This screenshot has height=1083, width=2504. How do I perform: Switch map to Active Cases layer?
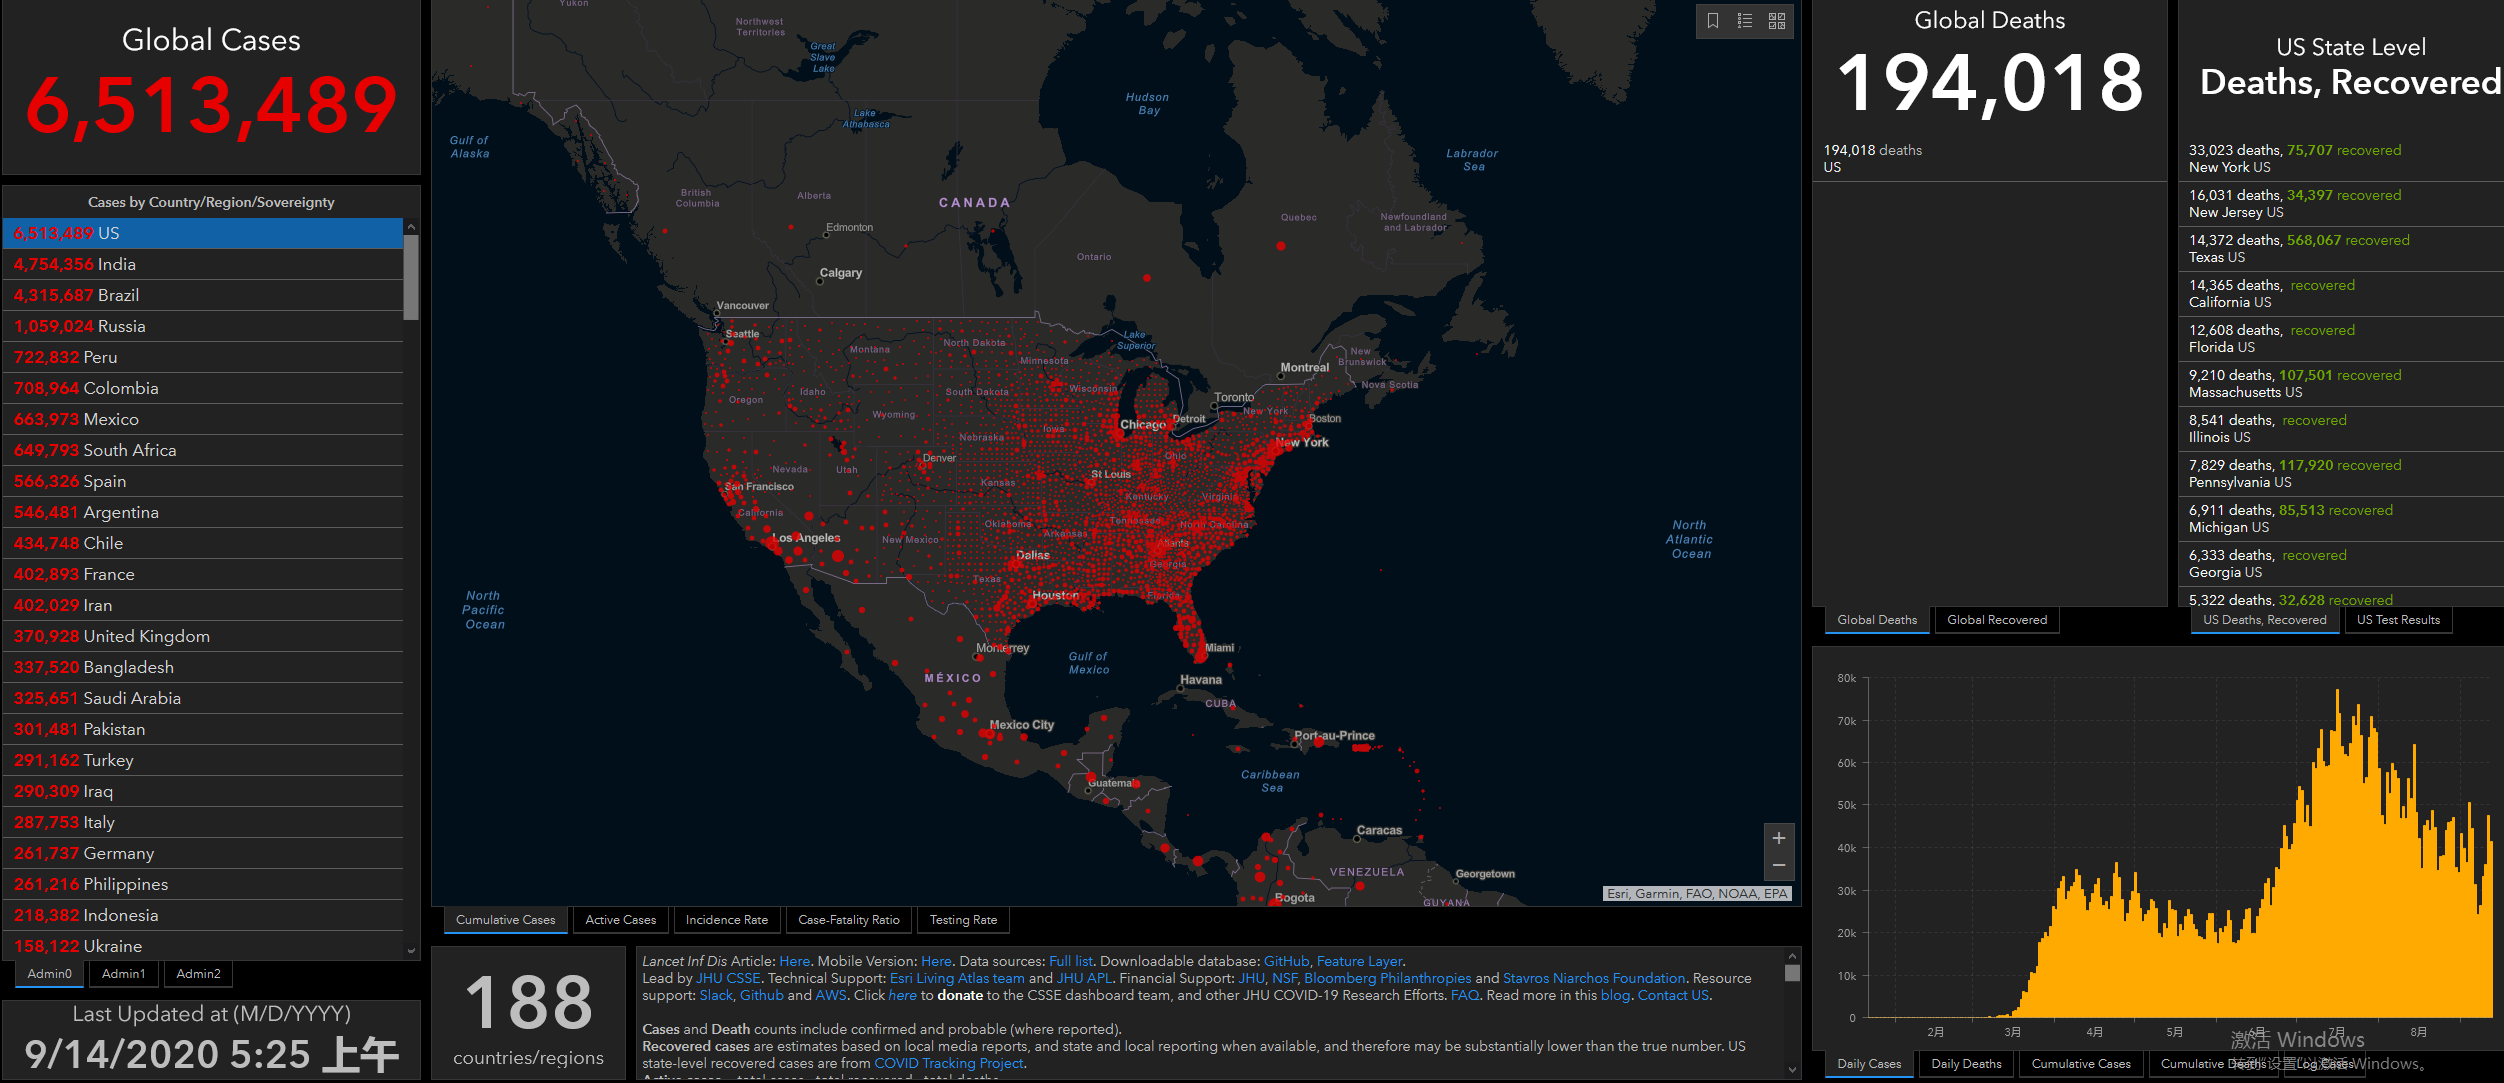click(620, 920)
